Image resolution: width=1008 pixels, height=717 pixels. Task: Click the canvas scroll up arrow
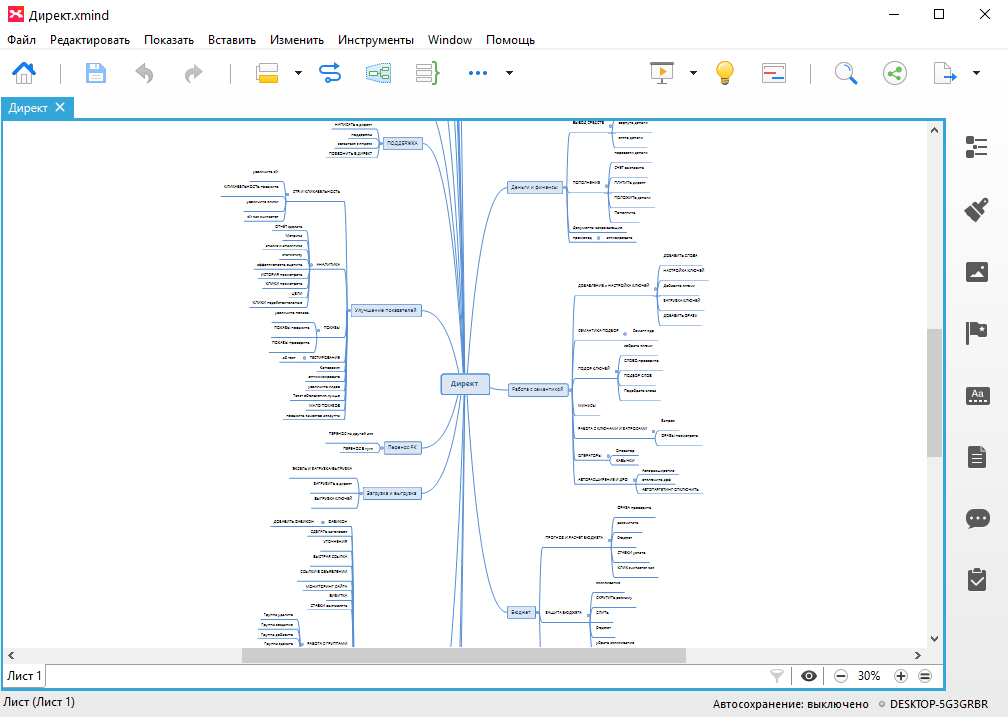point(934,131)
